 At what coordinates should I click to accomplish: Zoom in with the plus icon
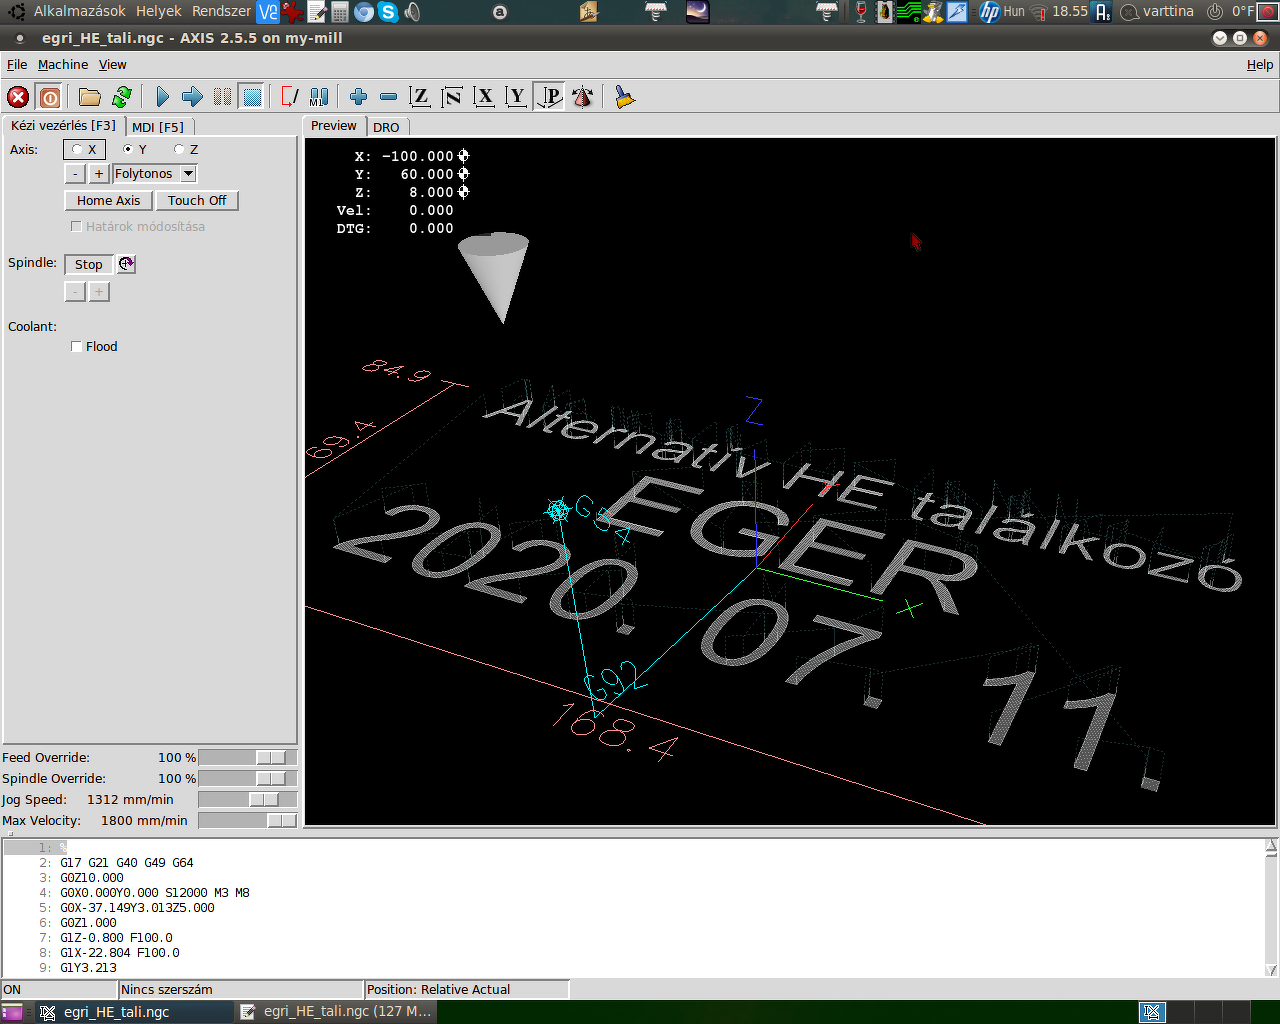pyautogui.click(x=359, y=97)
